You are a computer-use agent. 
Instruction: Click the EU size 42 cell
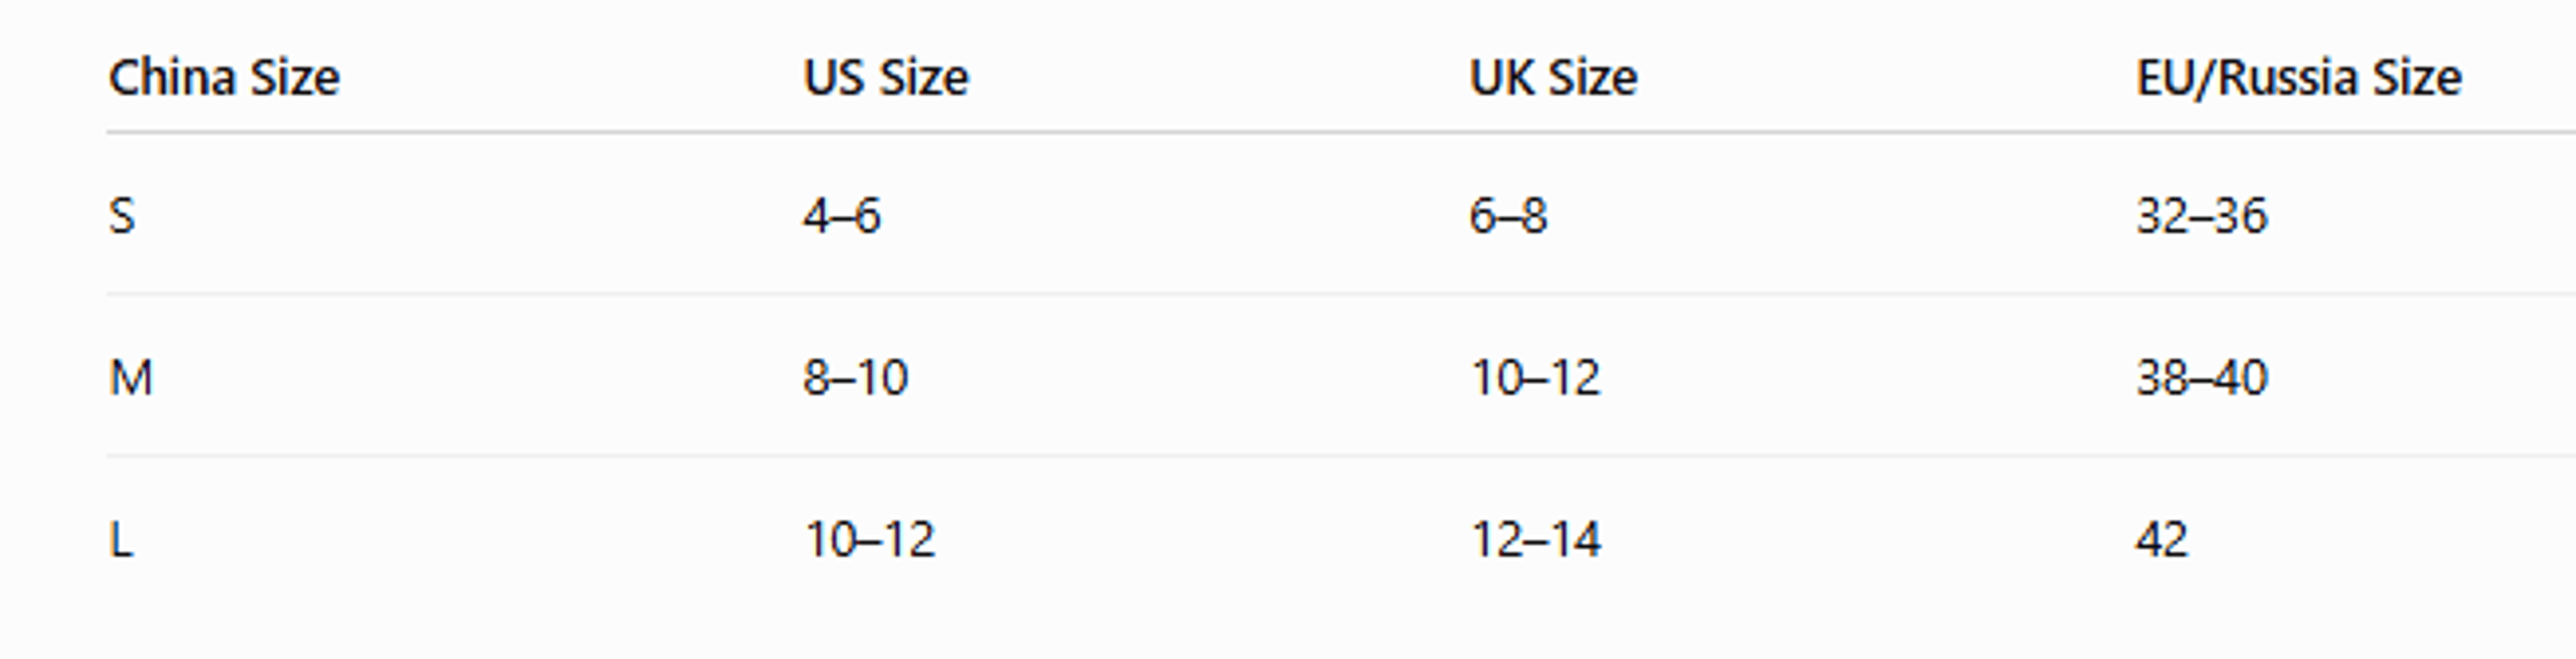click(x=2162, y=540)
